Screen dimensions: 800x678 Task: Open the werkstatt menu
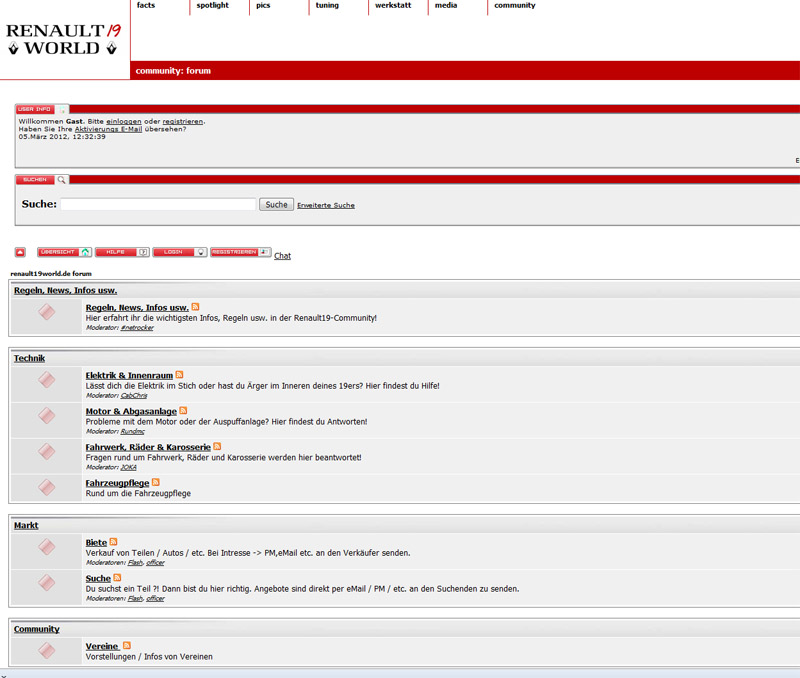[x=393, y=5]
